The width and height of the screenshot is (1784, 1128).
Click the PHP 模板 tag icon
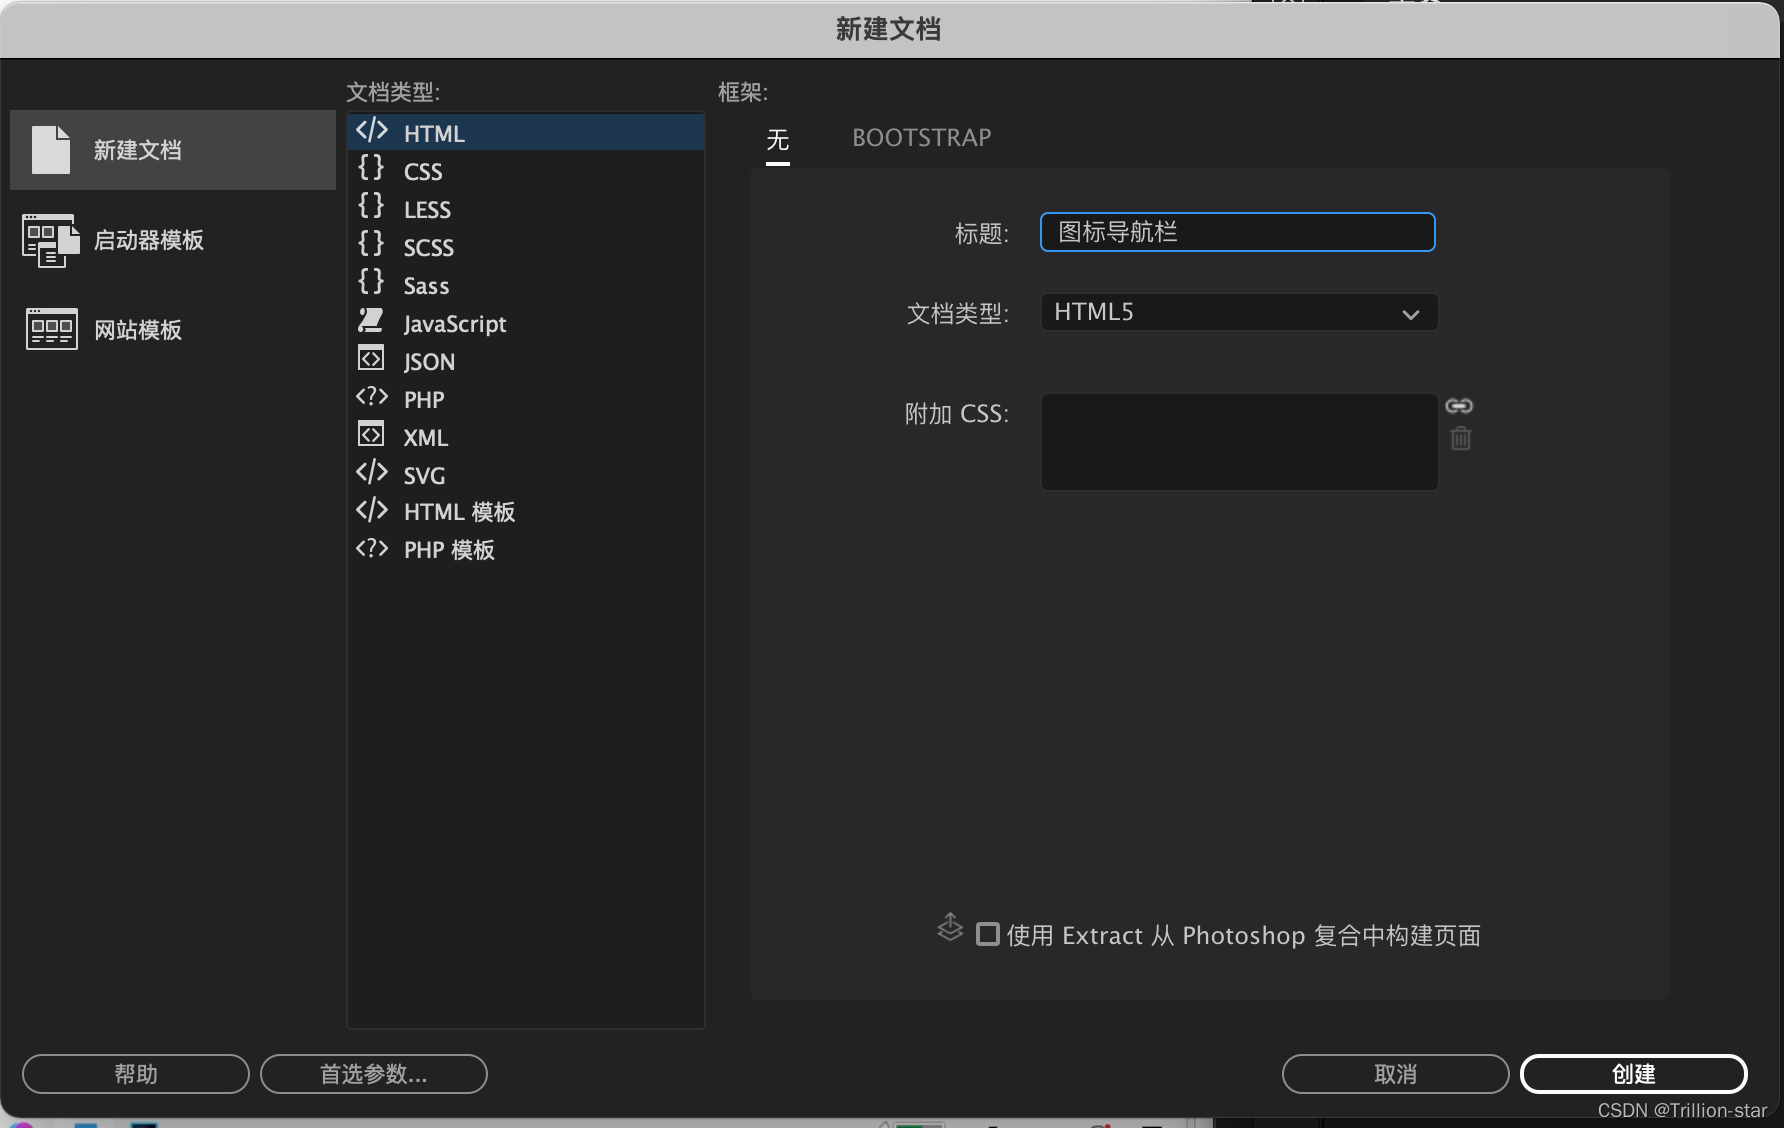[x=372, y=548]
